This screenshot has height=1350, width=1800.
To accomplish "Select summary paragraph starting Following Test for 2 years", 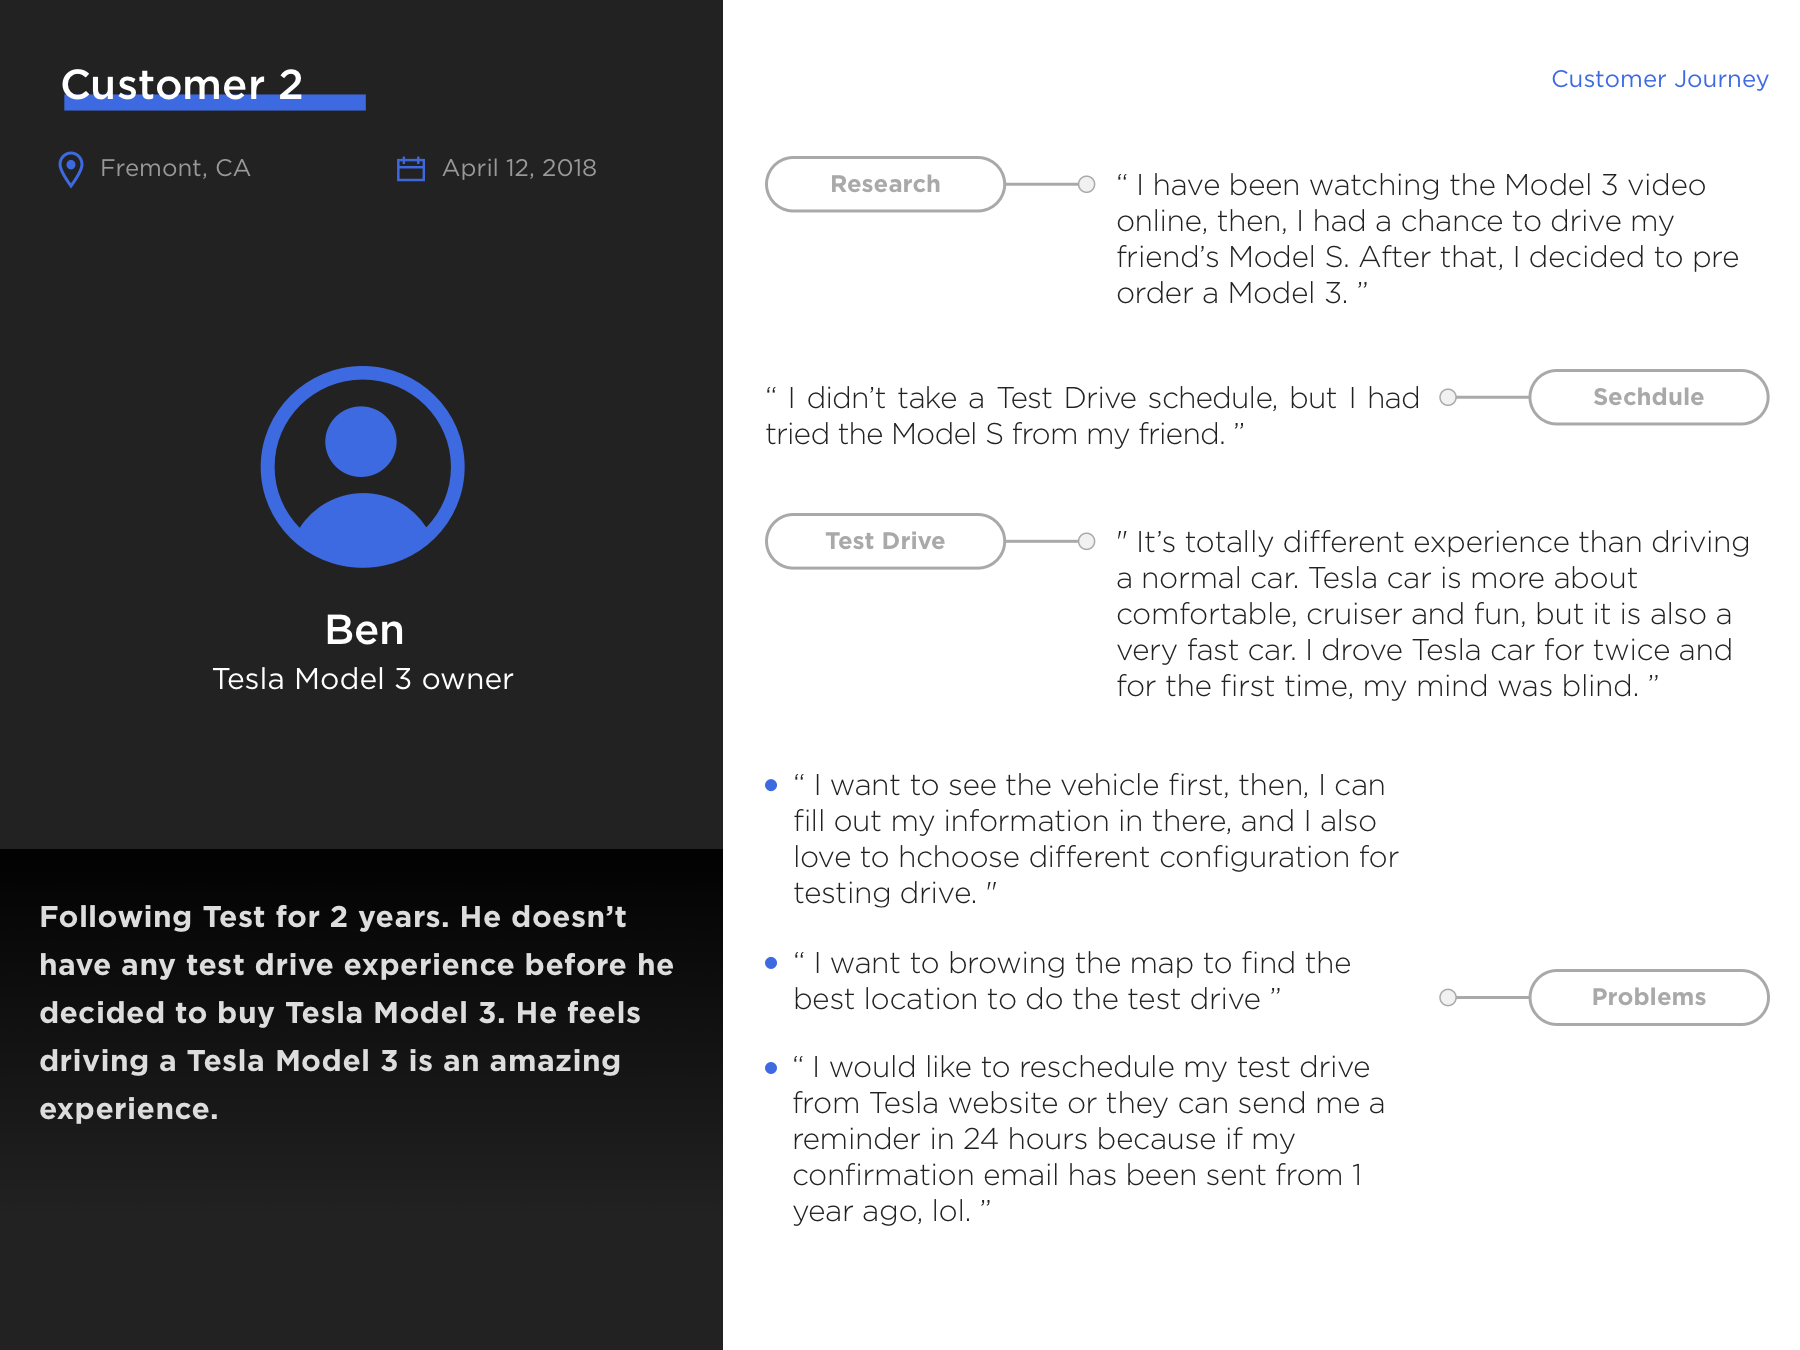I will coord(356,1013).
